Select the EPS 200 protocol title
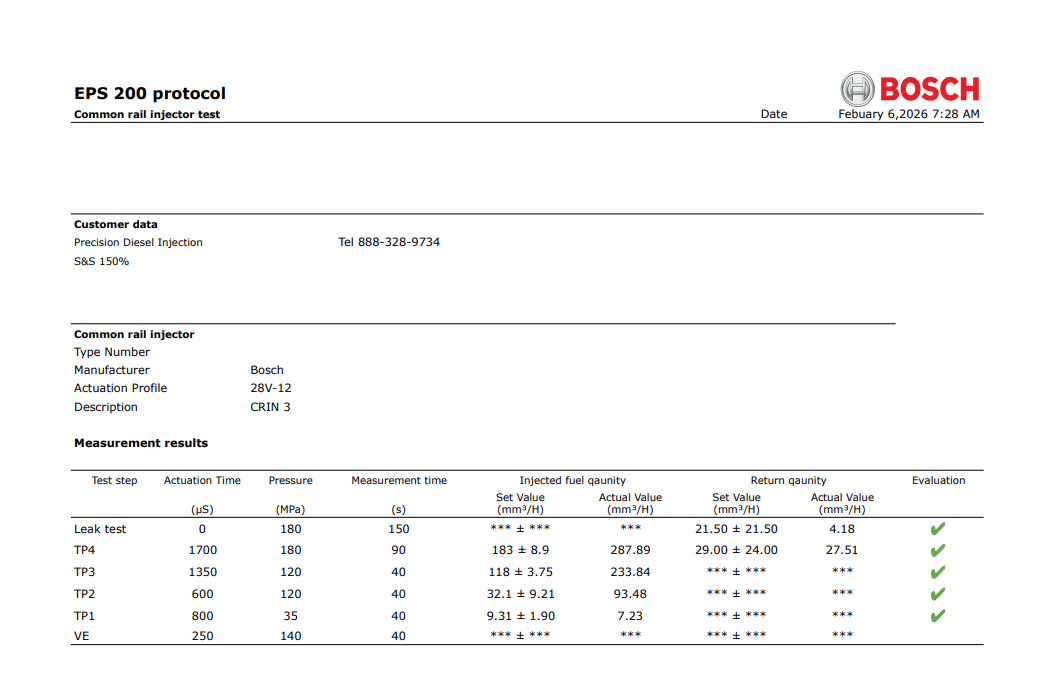The height and width of the screenshot is (679, 1038). point(150,93)
